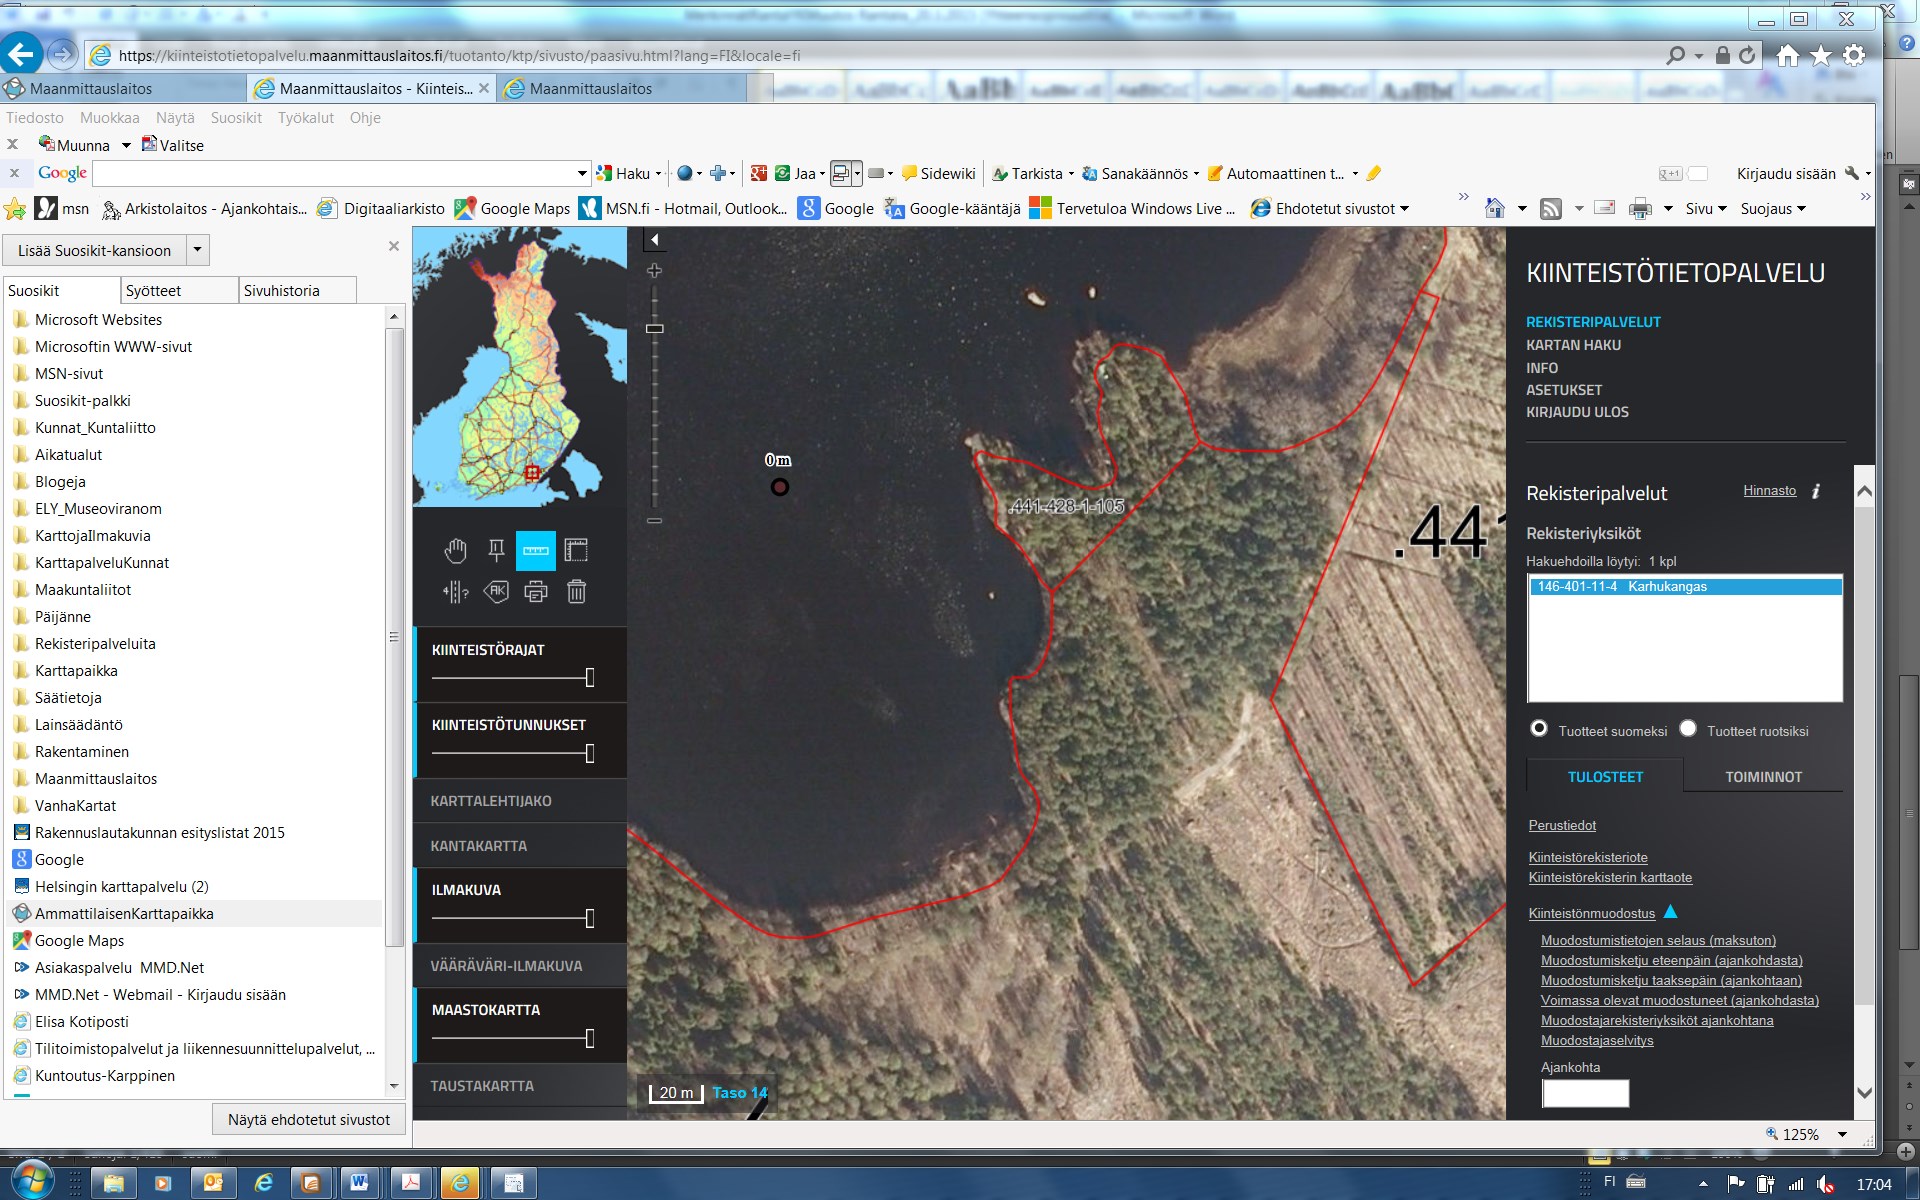Screen dimensions: 1920x1200
Task: Toggle the VÄÄRÄVÄRI-ILMAKUVA layer
Action: click(x=506, y=966)
